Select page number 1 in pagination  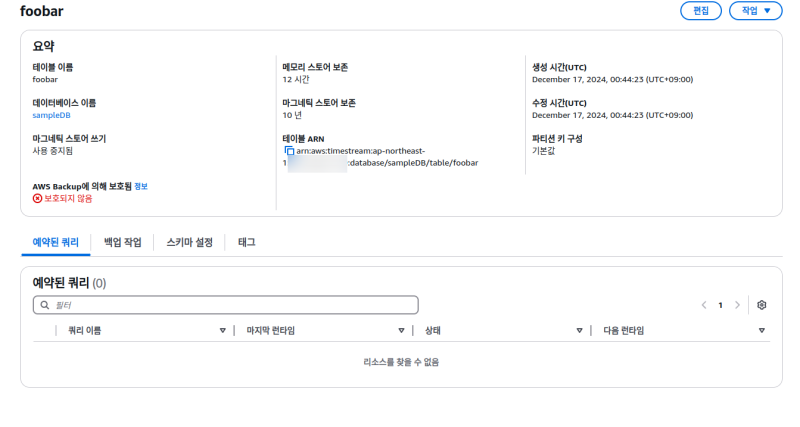tap(720, 305)
